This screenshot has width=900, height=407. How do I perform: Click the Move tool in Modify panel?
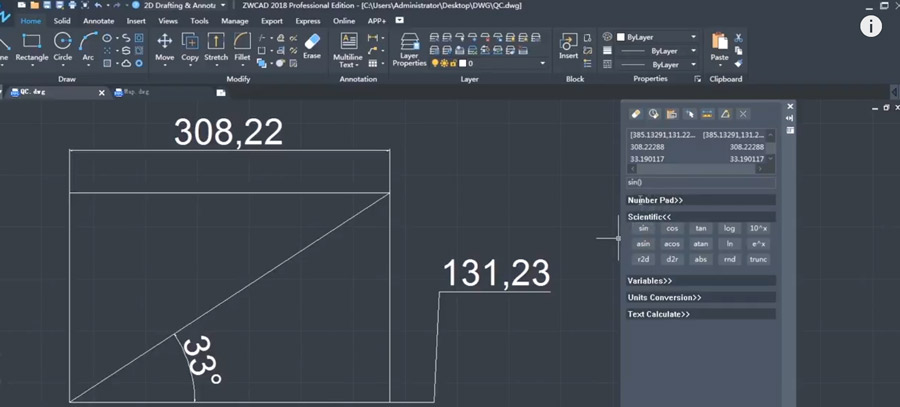(x=164, y=45)
